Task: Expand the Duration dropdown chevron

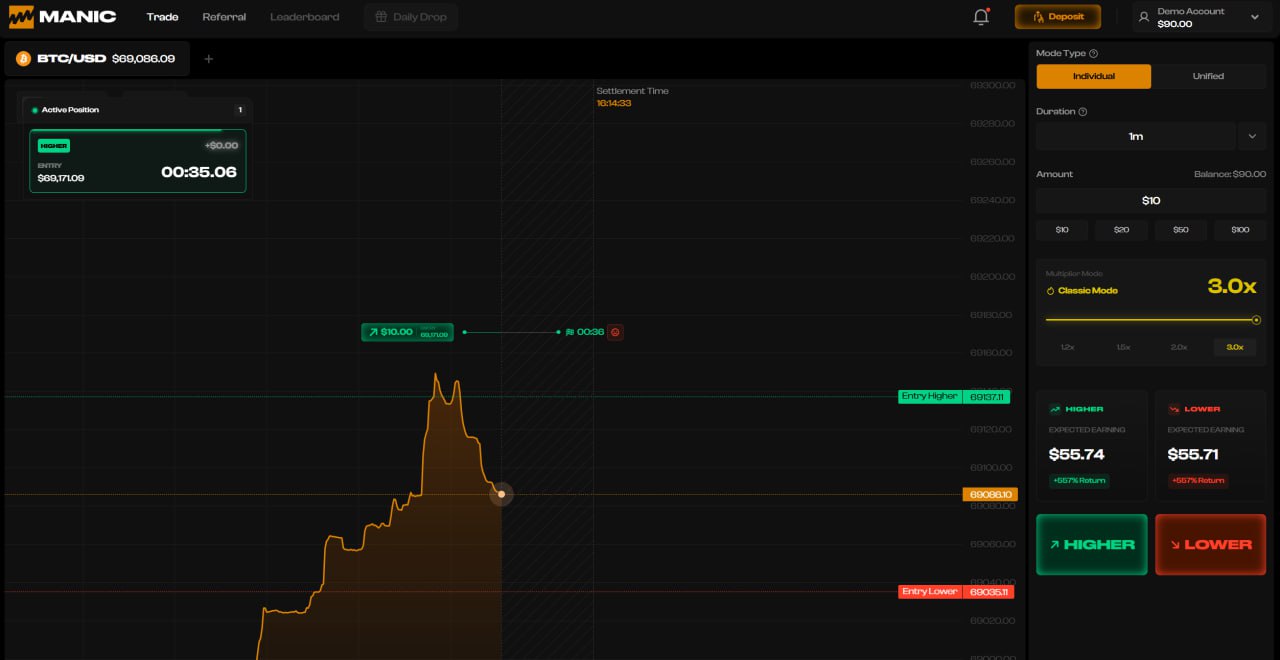Action: tap(1252, 136)
